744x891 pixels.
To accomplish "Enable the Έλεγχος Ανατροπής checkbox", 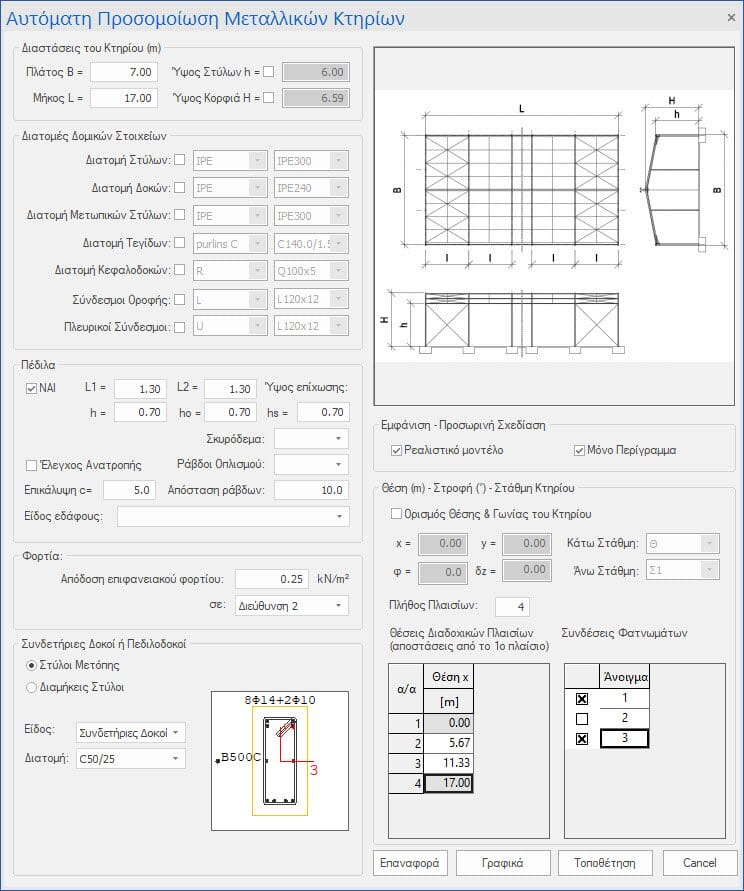I will tap(32, 465).
